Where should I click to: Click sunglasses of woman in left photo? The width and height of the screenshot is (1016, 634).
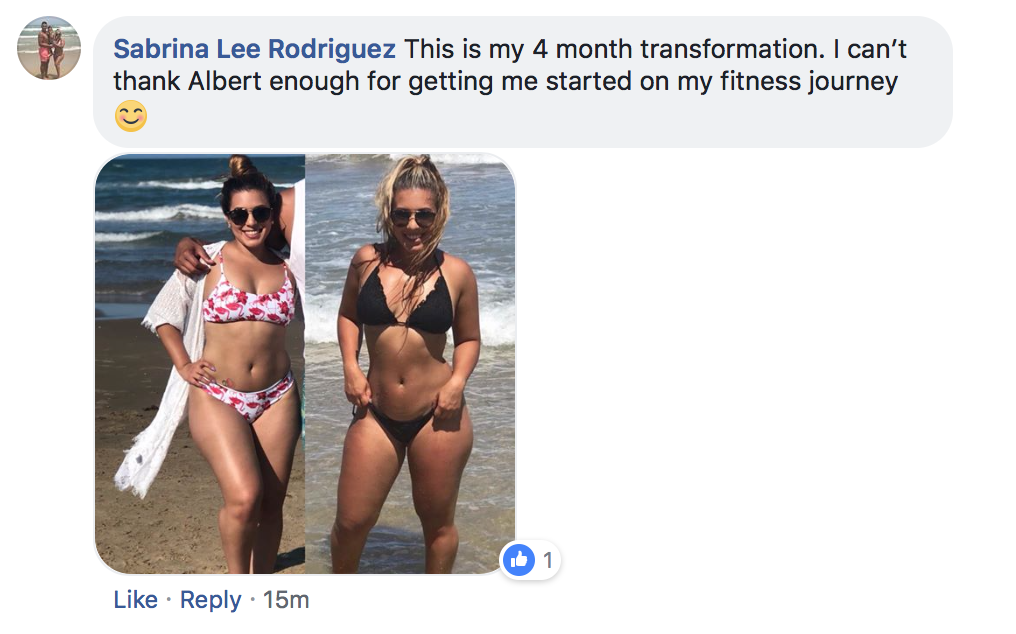coord(249,215)
